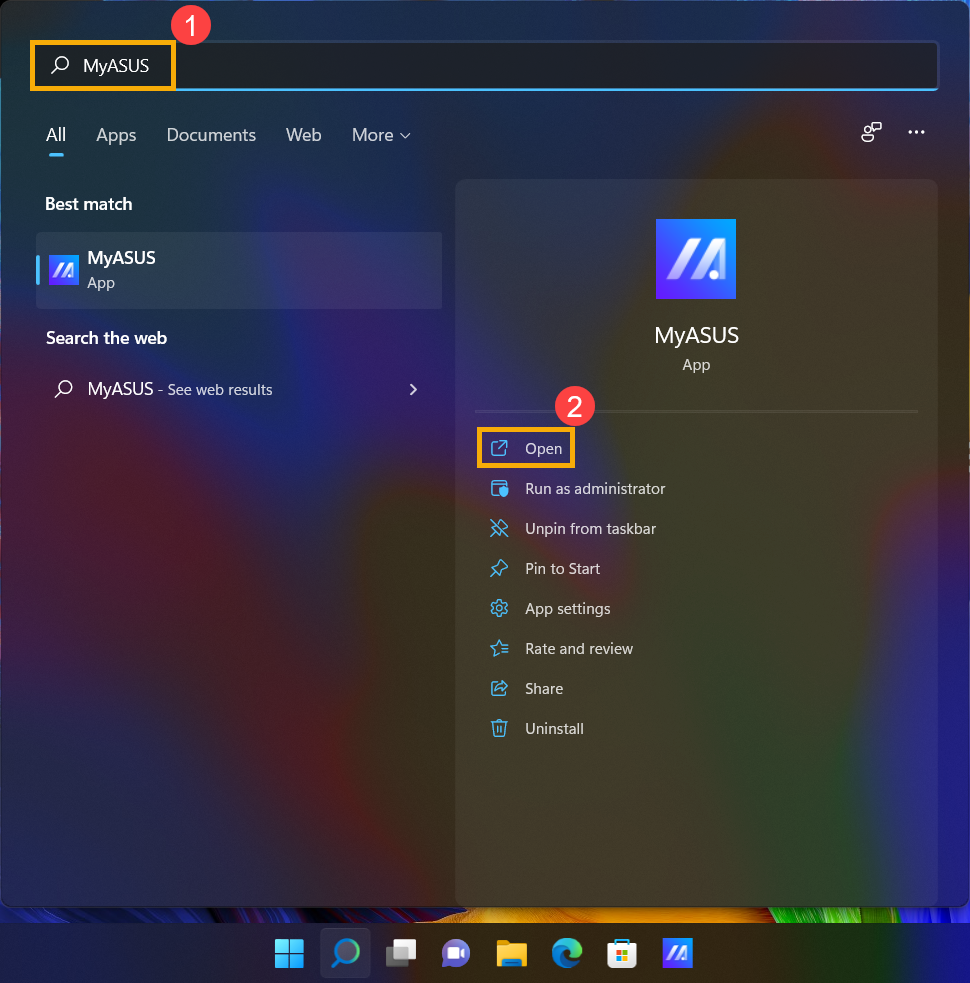Screen dimensions: 970x983
Task: Switch to the Documents filter tab
Action: coord(211,135)
